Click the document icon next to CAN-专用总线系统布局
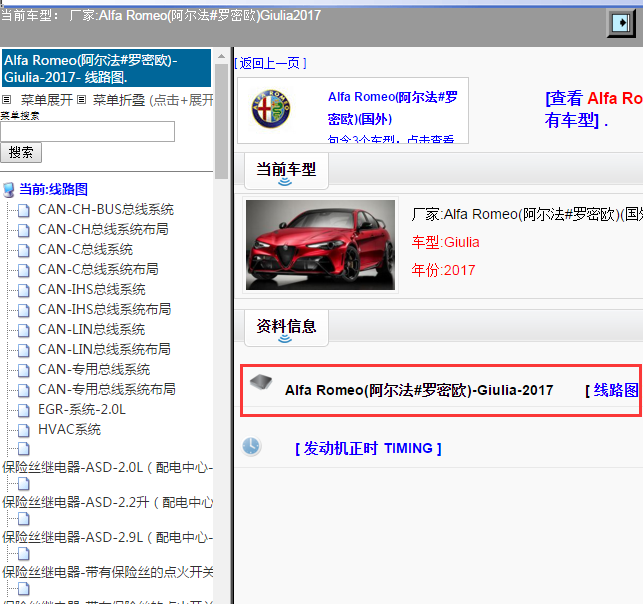 24,390
